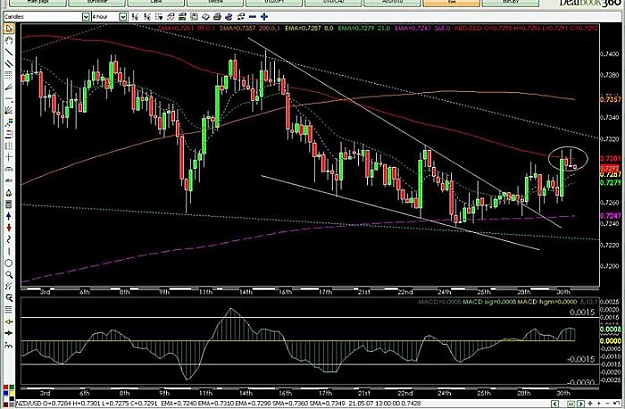
Task: Click the NZD/USD status bar quote text
Action: [217, 403]
